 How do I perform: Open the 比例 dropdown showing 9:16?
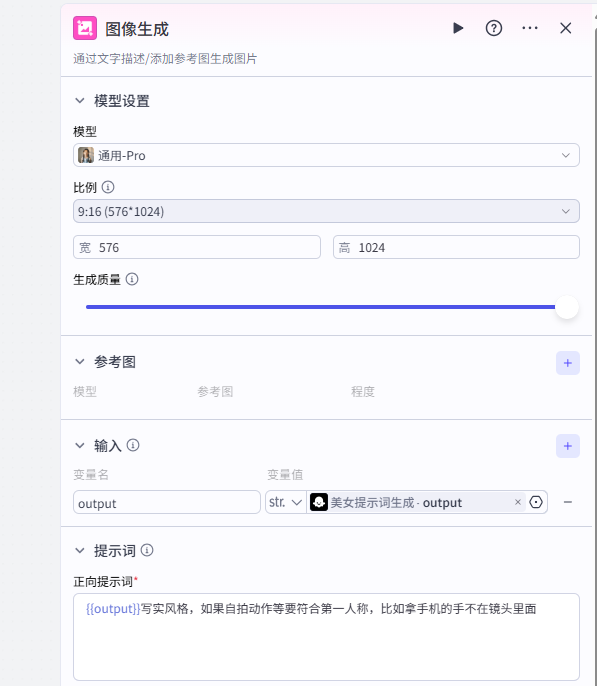point(326,211)
